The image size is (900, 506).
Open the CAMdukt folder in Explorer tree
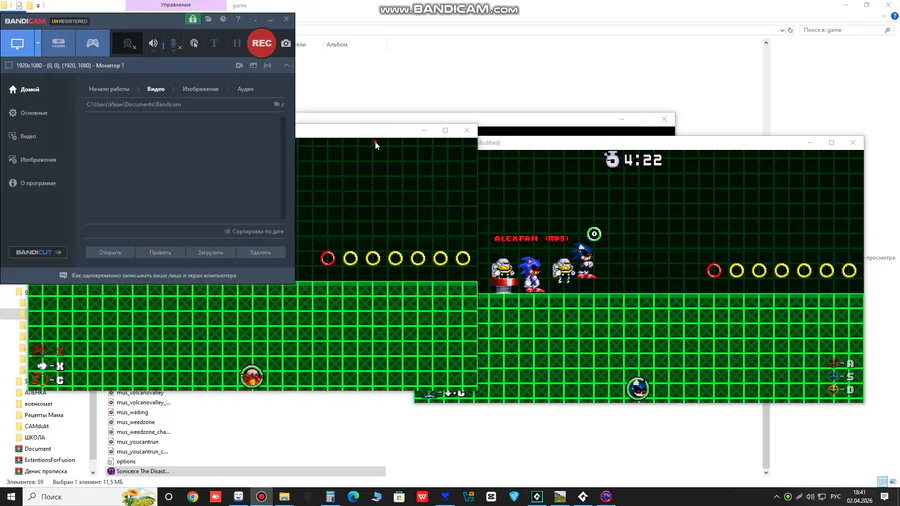36,426
